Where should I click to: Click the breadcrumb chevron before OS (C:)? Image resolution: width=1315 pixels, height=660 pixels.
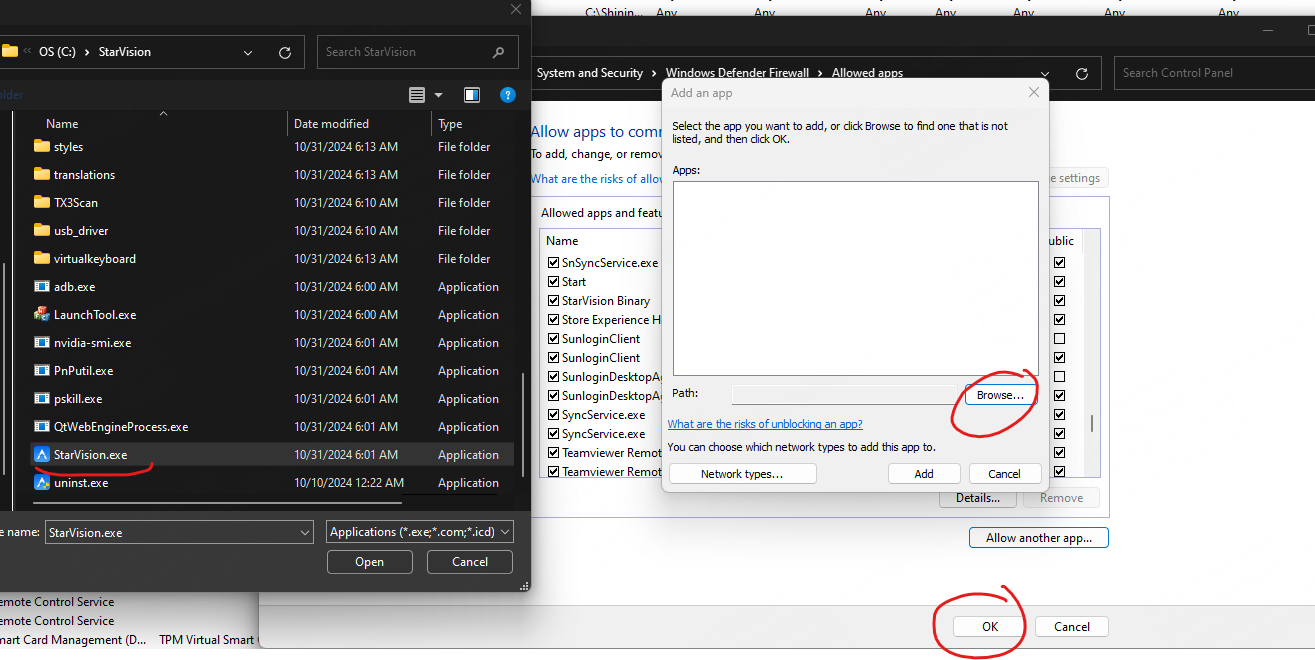pyautogui.click(x=28, y=52)
